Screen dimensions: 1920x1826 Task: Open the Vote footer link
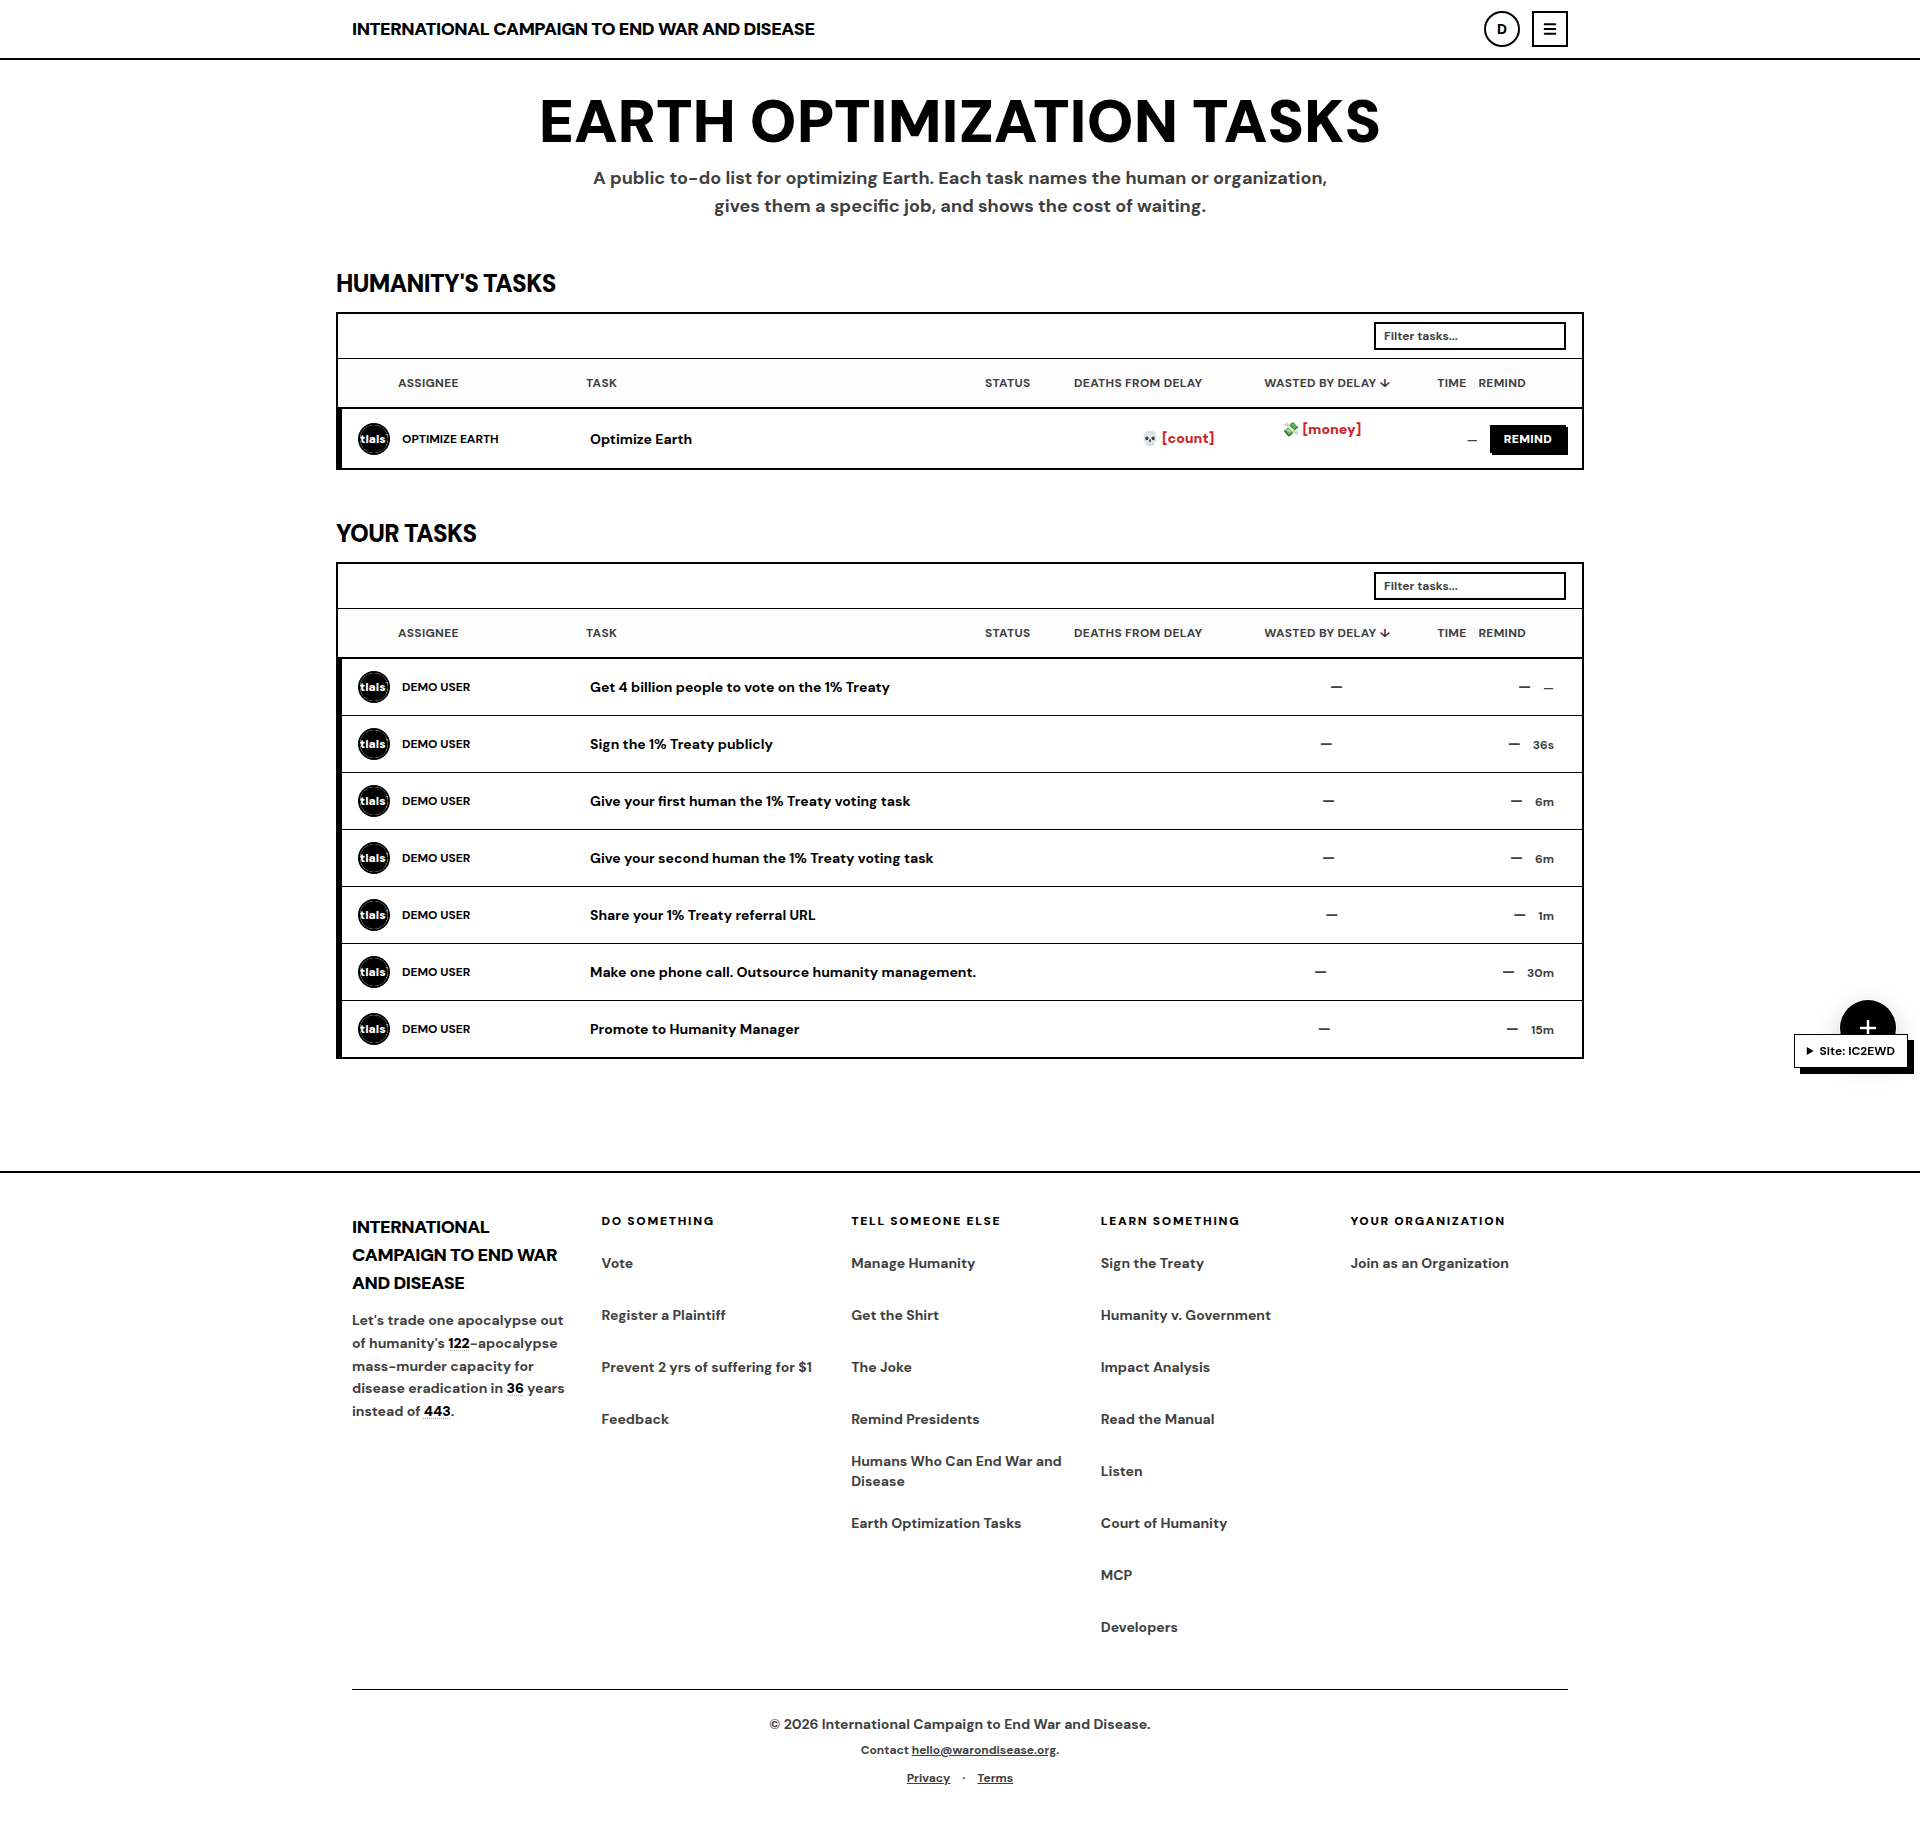click(617, 1263)
